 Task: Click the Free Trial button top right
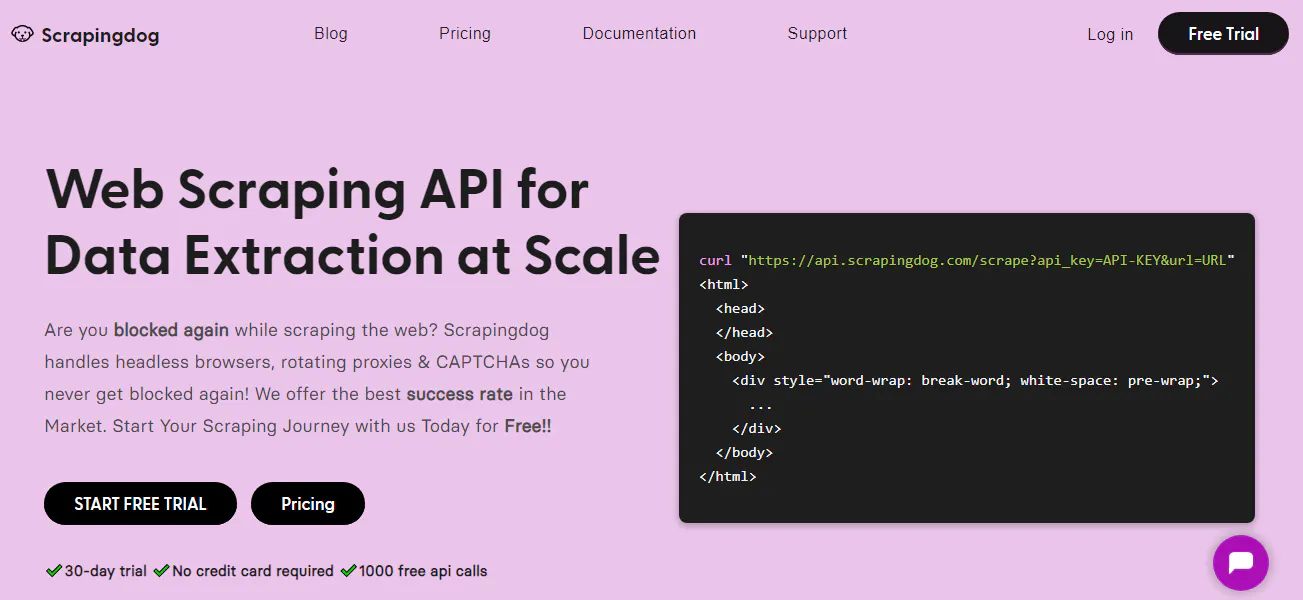[1222, 33]
